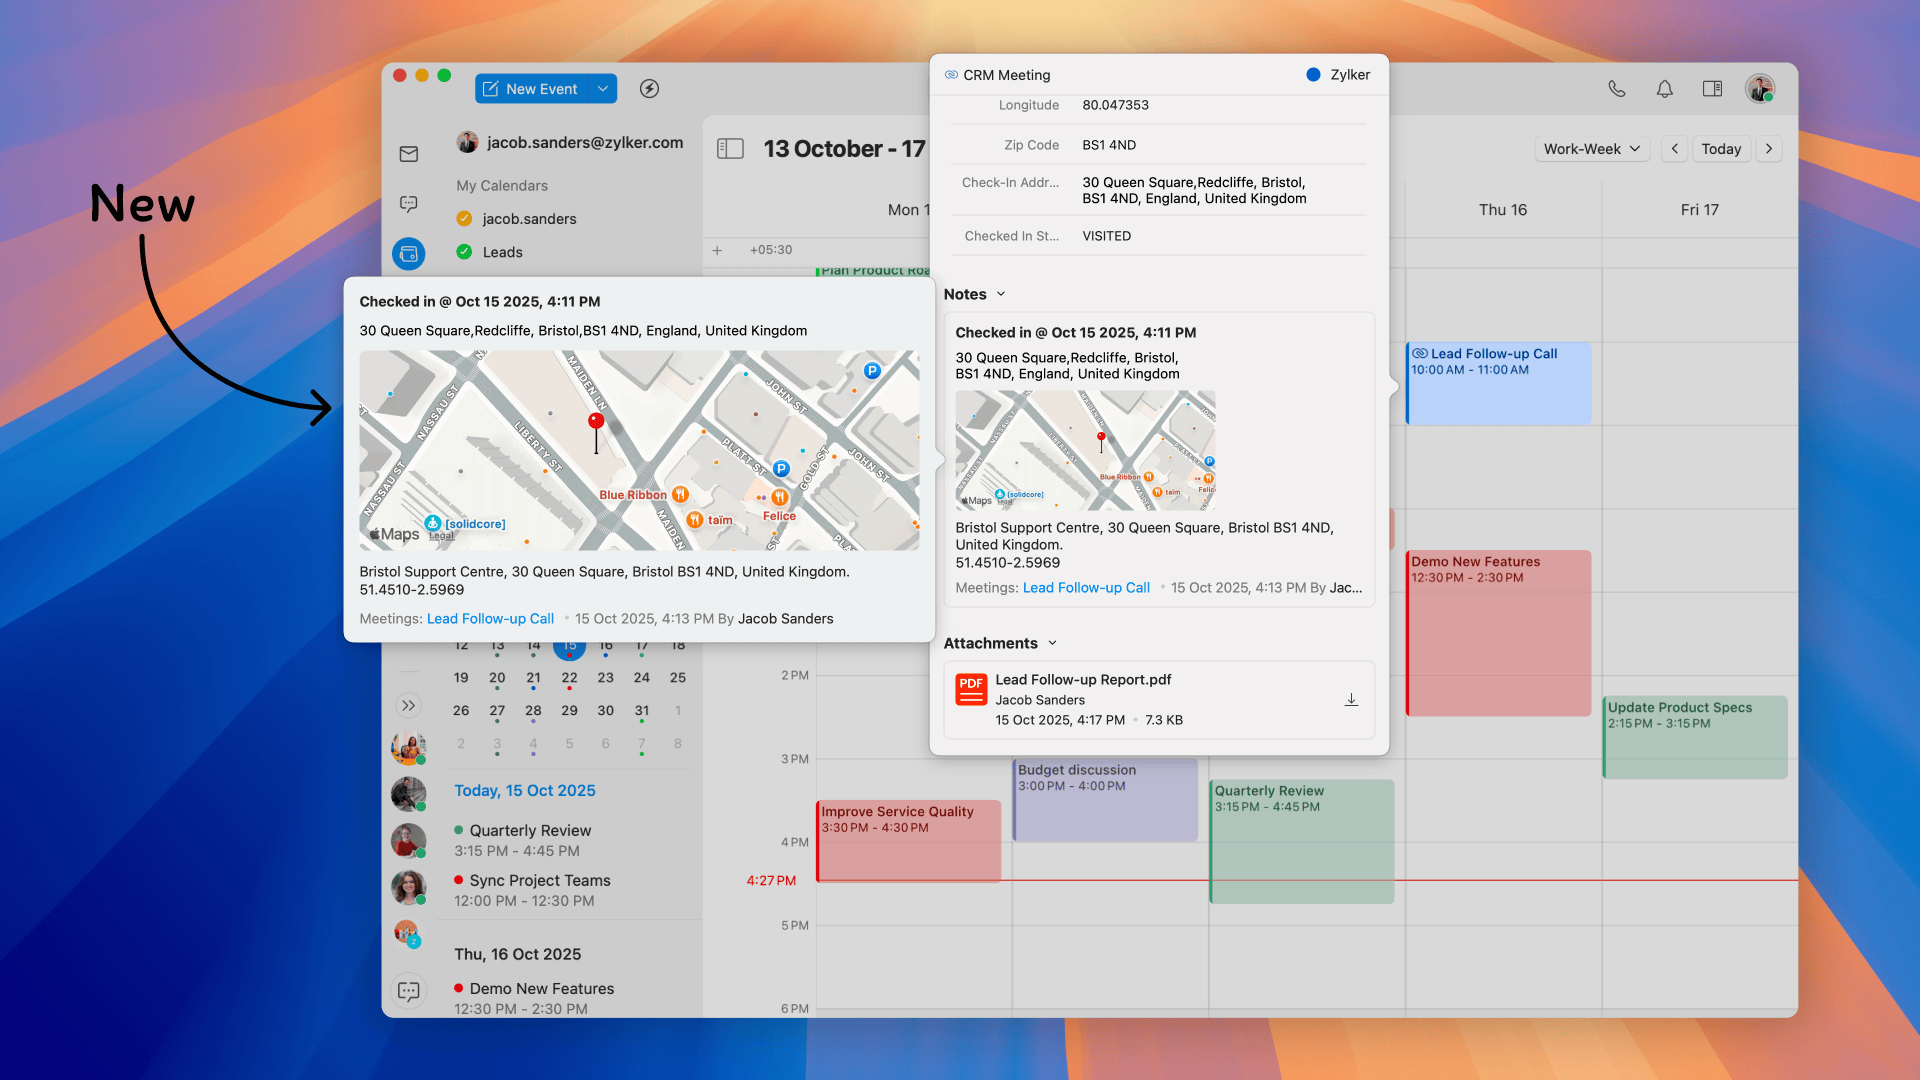Select date 29 in the mini calendar
Viewport: 1920px width, 1080px height.
pos(569,711)
